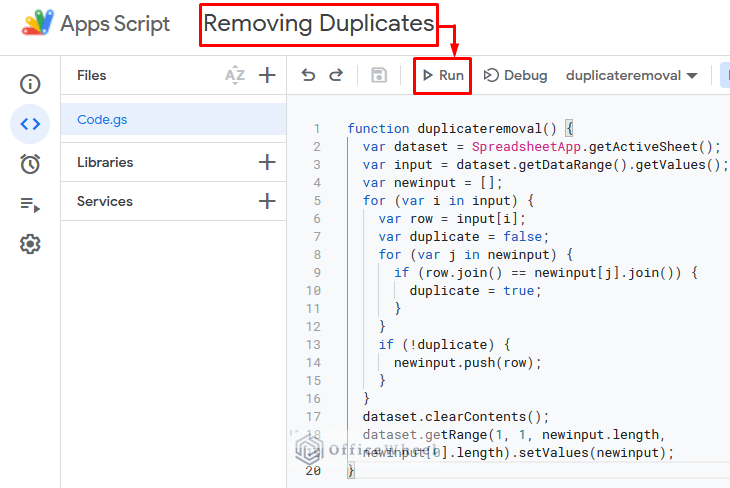Viewport: 730px width, 488px height.
Task: Run the duplicateremoval function
Action: pos(442,75)
